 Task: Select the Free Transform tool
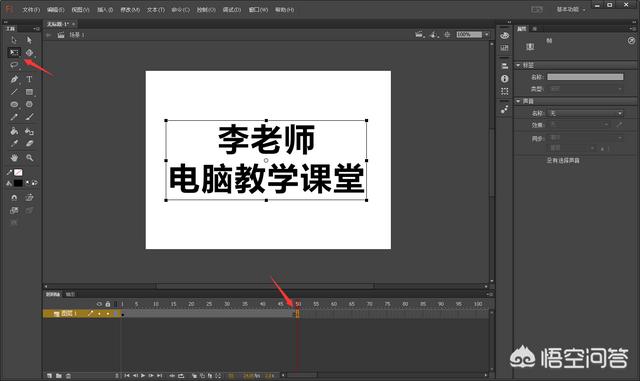click(14, 52)
